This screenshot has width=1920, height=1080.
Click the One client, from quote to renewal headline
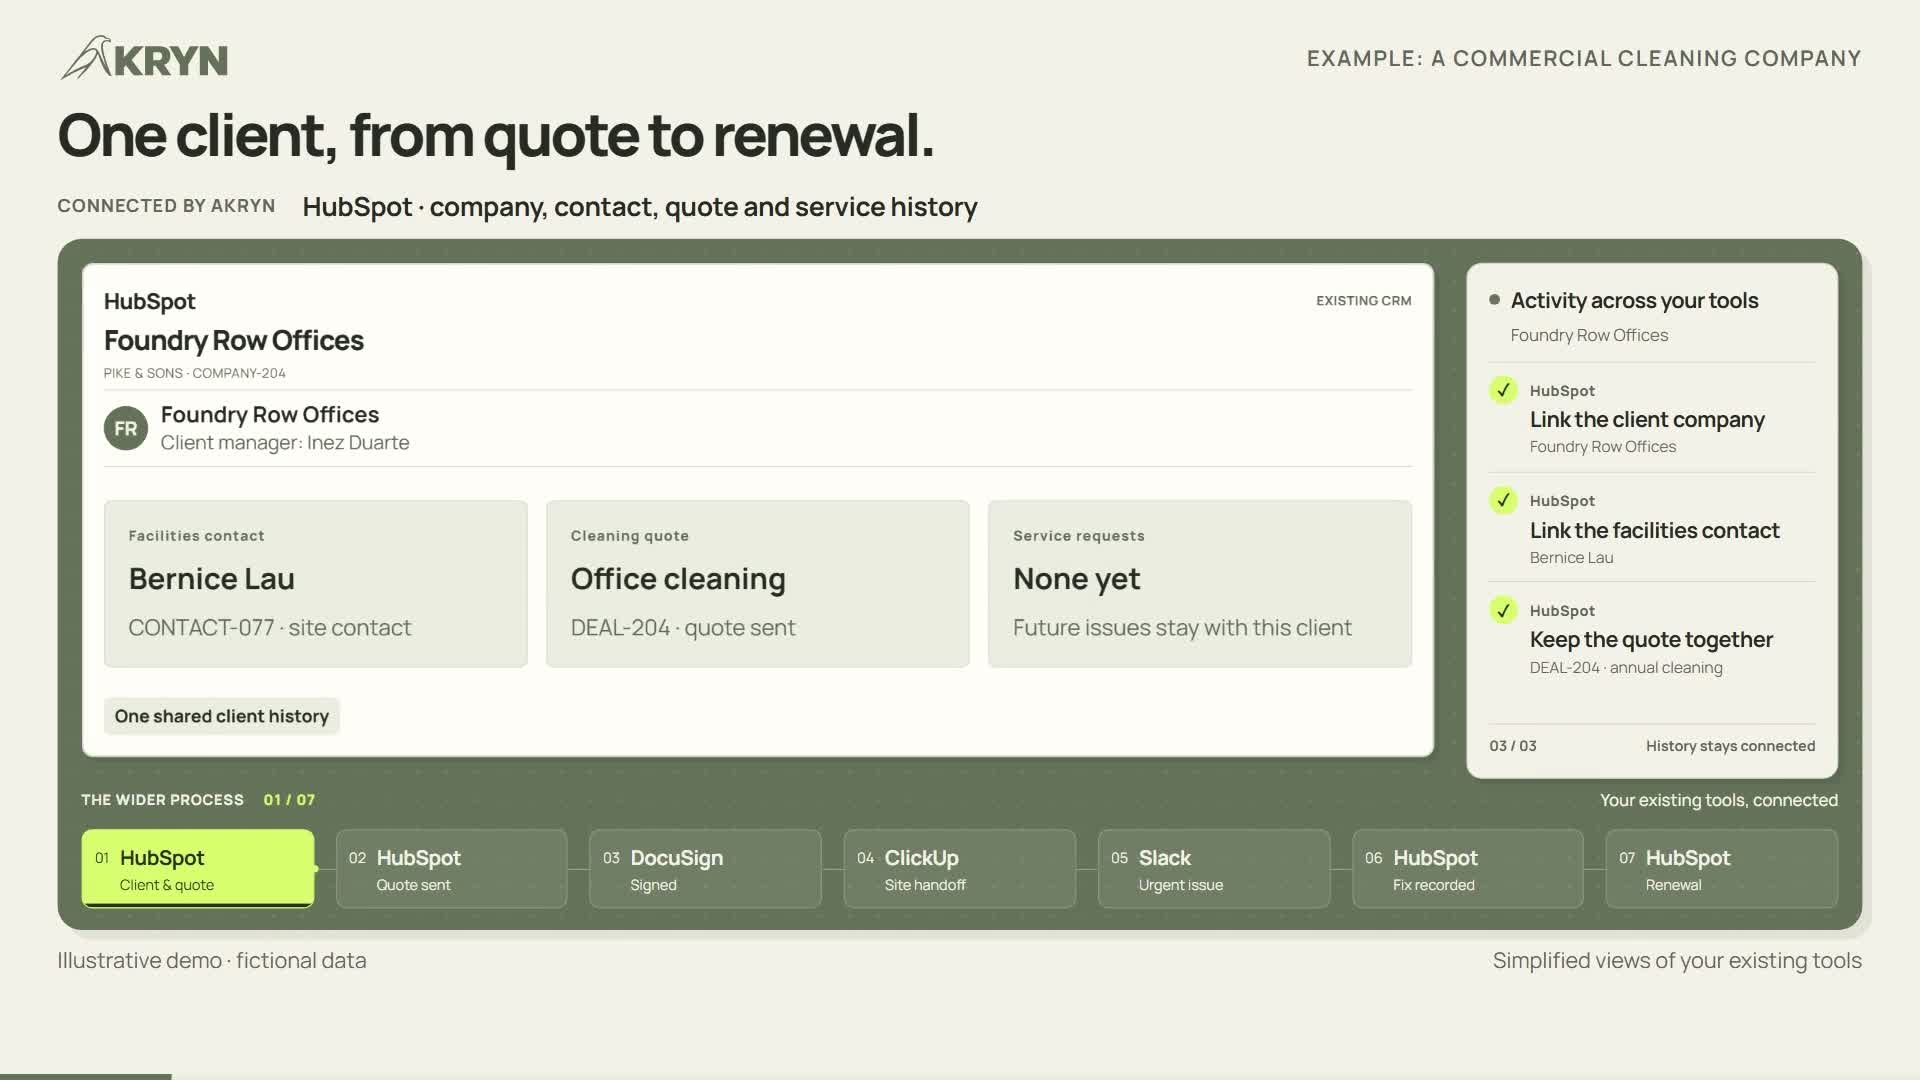click(496, 136)
